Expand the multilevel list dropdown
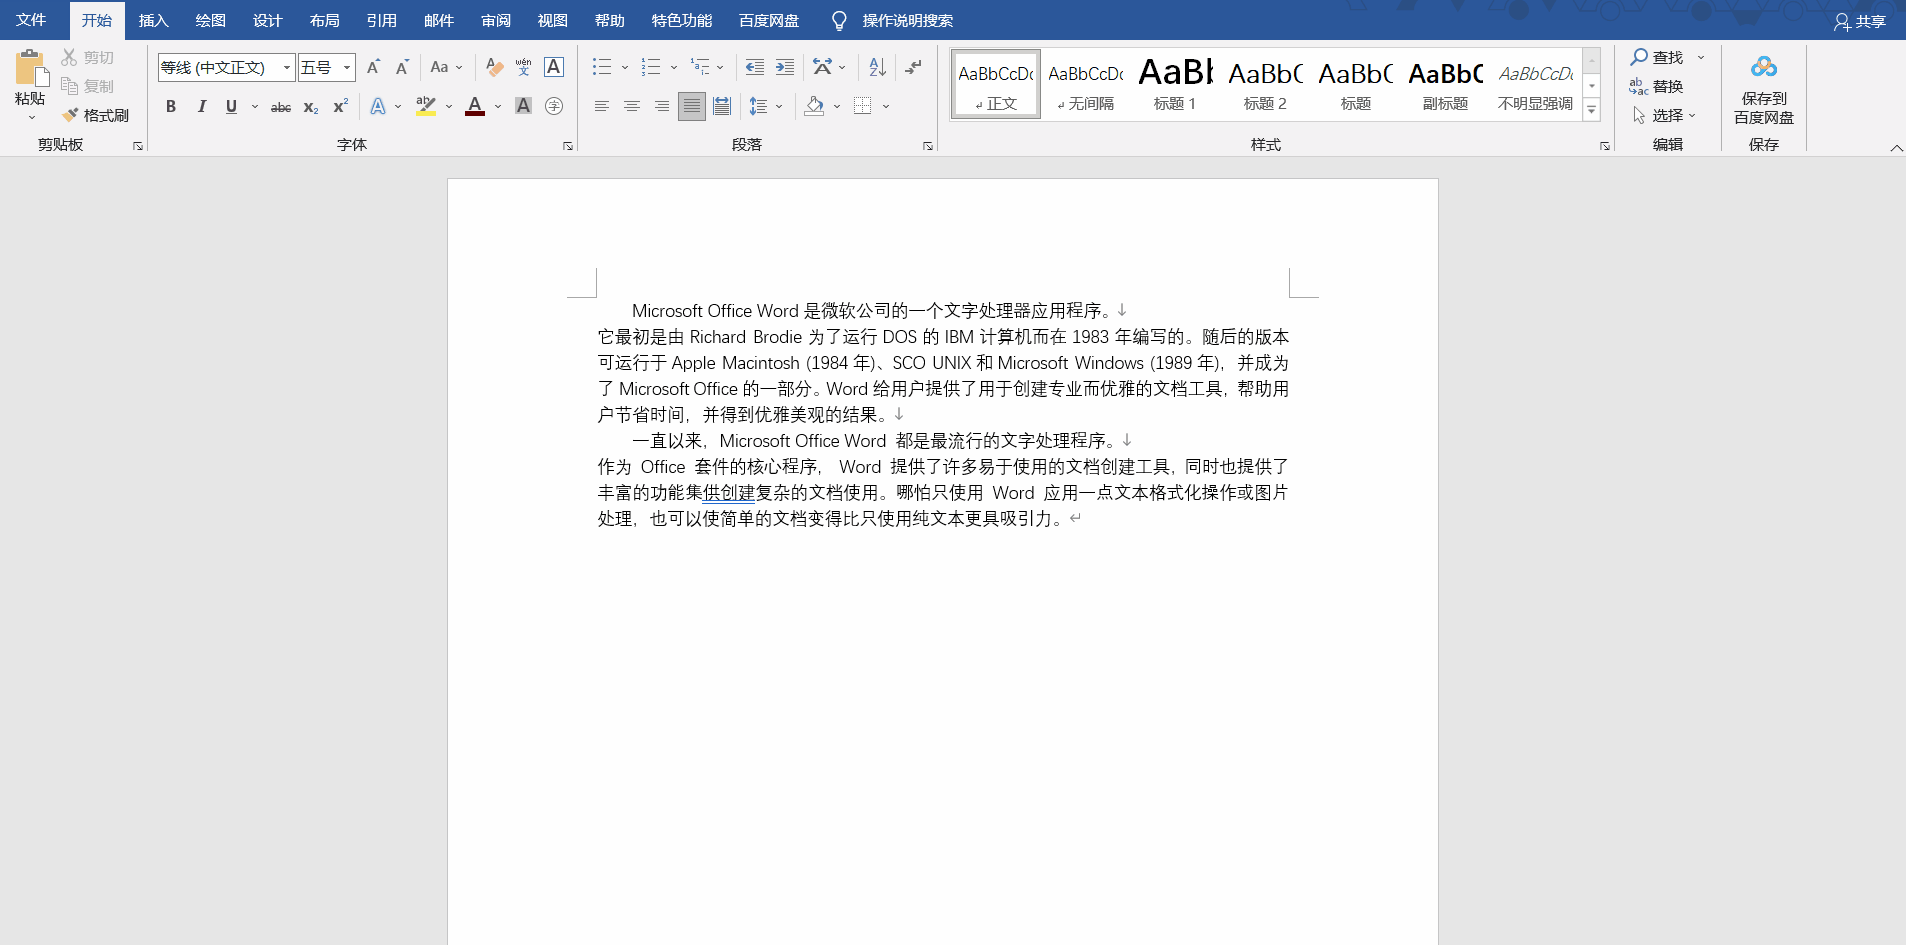This screenshot has height=945, width=1906. click(x=720, y=68)
